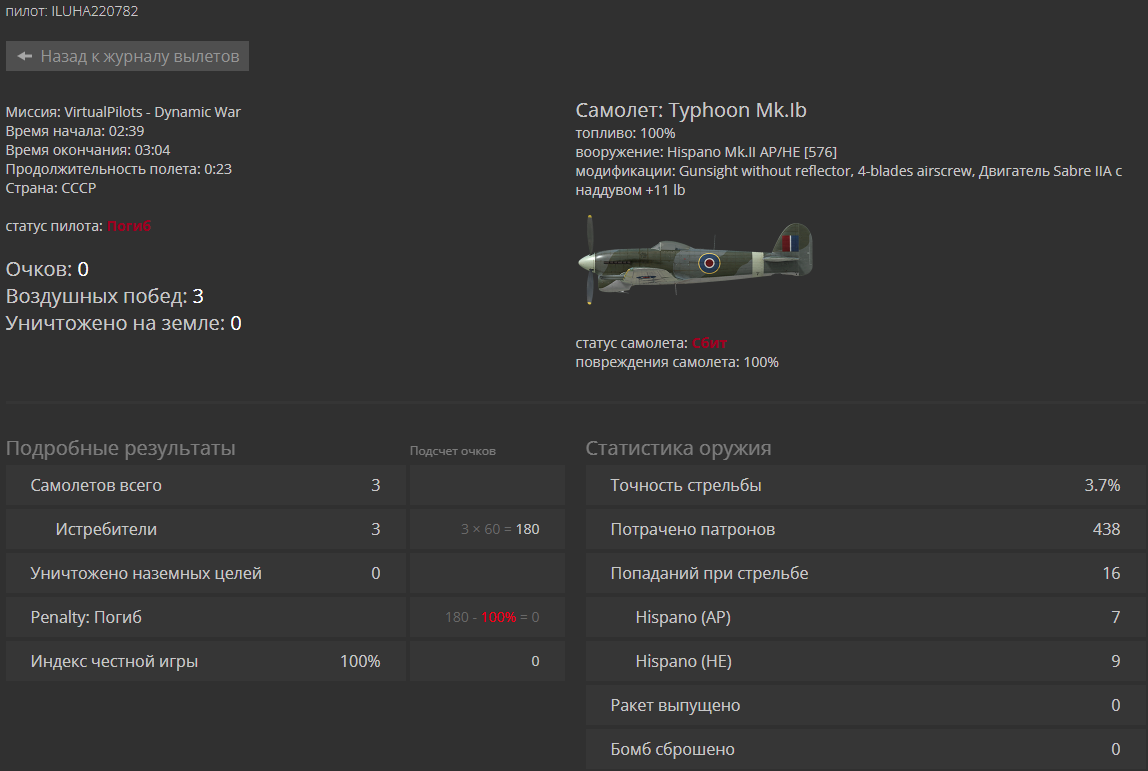Viewport: 1148px width, 771px height.
Task: Click the 'Hispano (AP)' row
Action: [x=865, y=617]
